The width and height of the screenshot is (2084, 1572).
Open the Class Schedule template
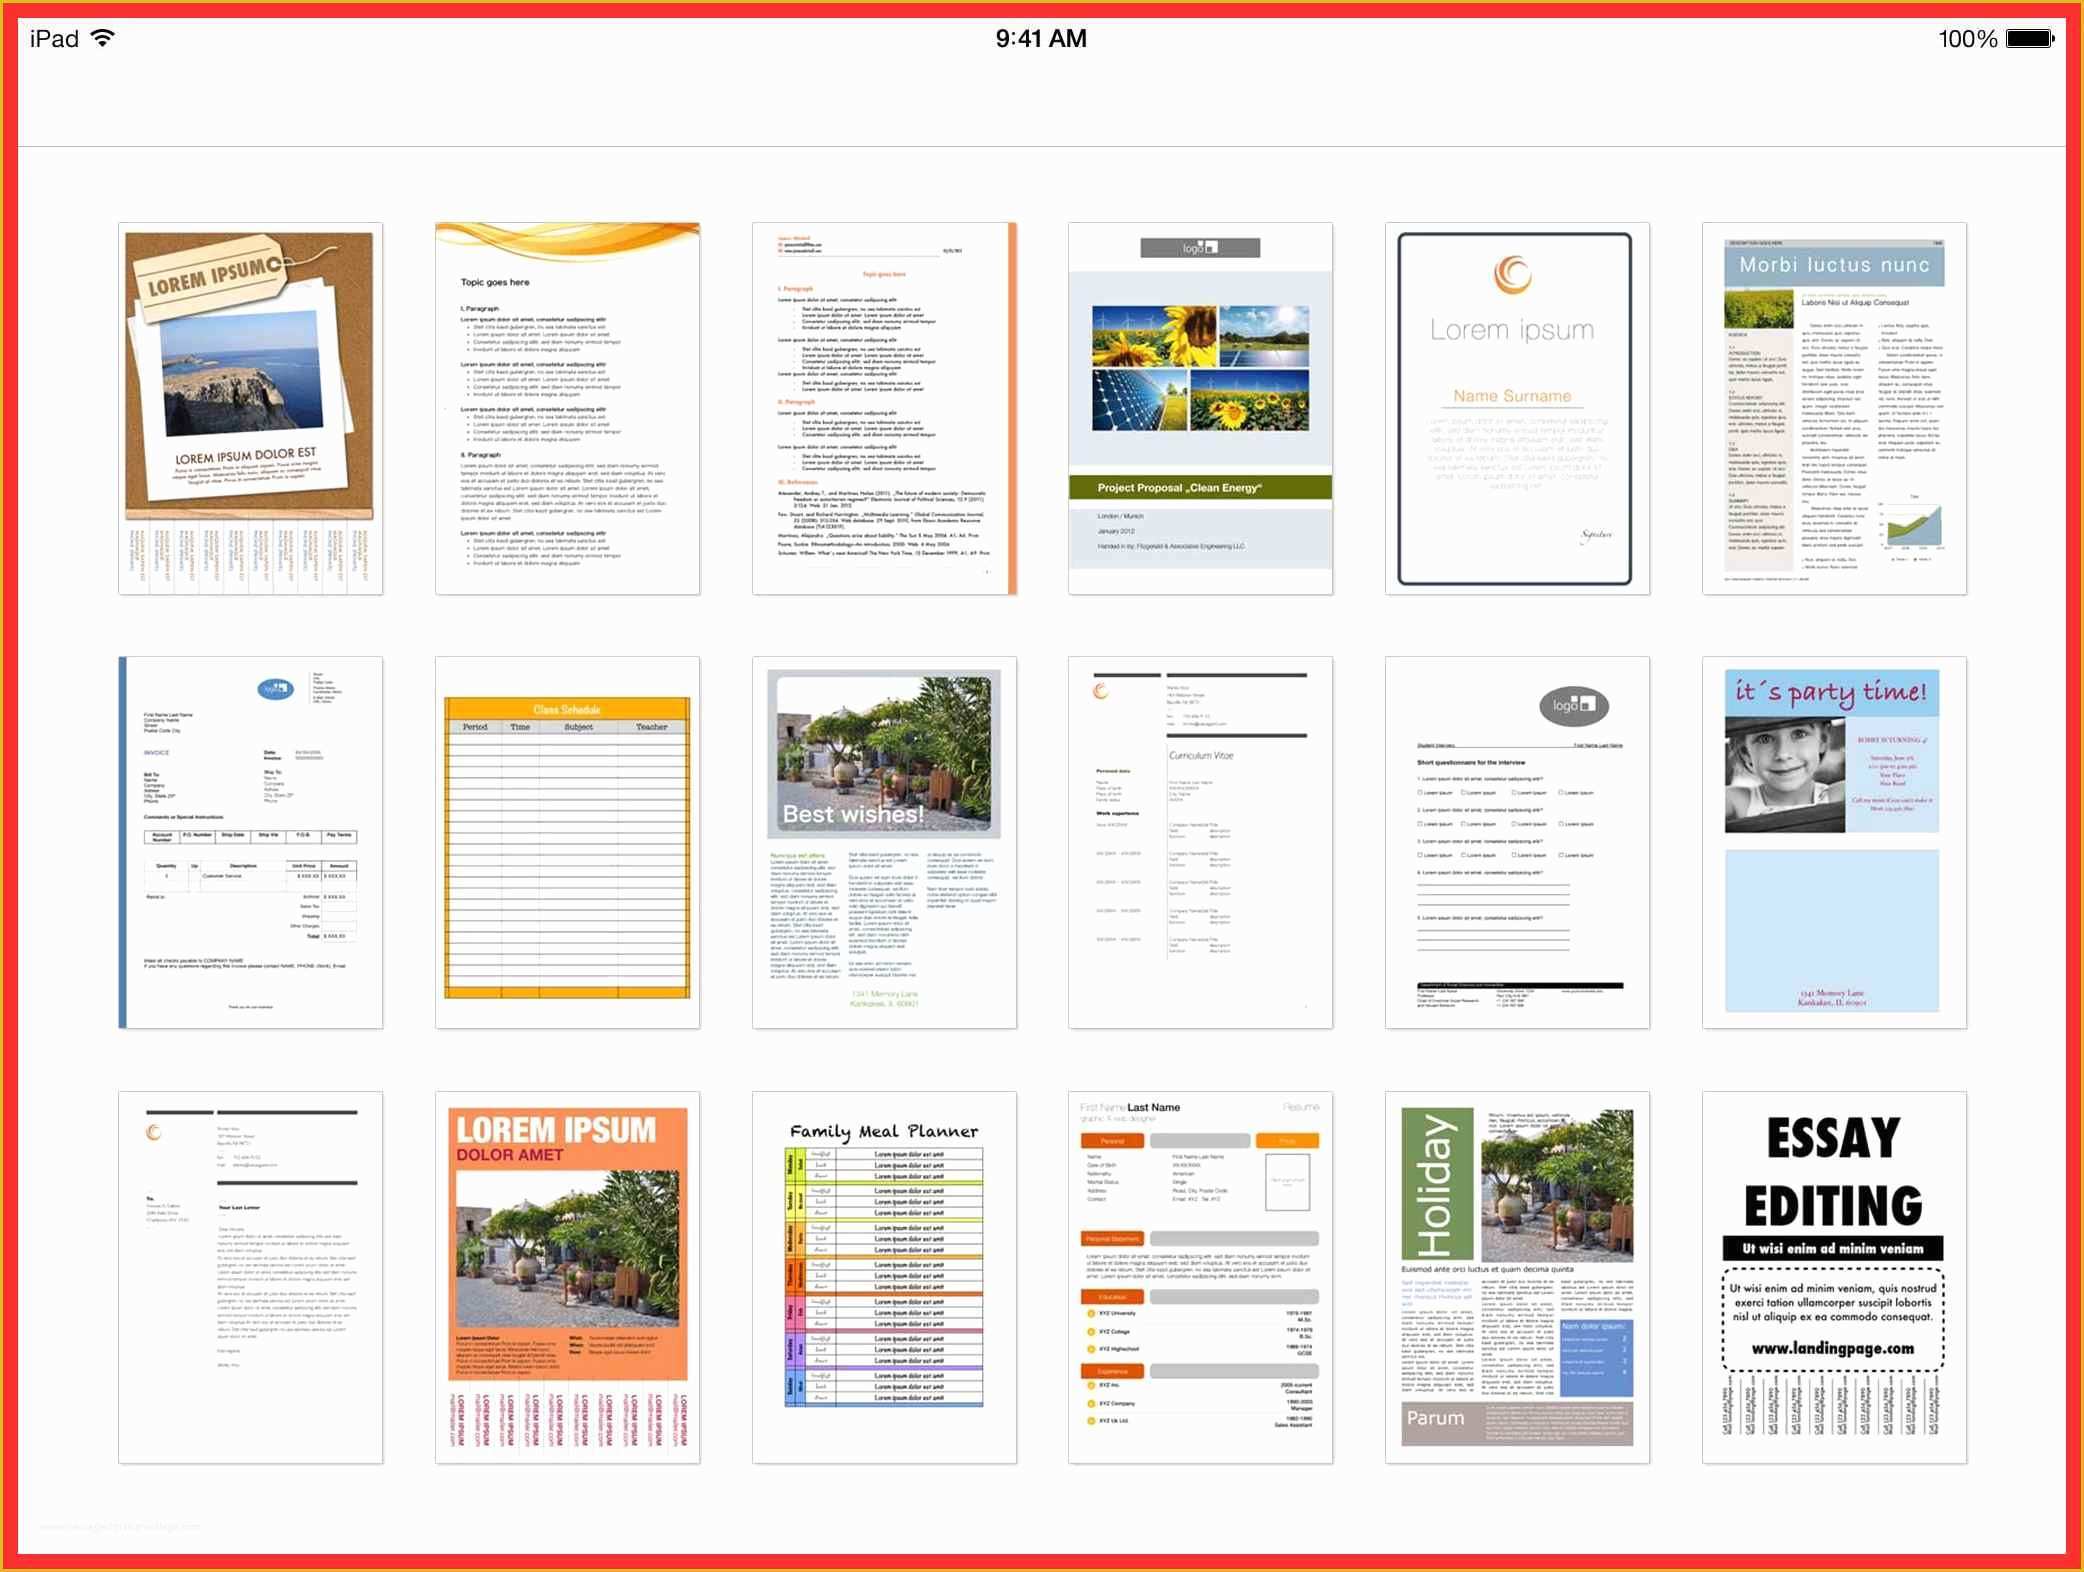coord(570,834)
